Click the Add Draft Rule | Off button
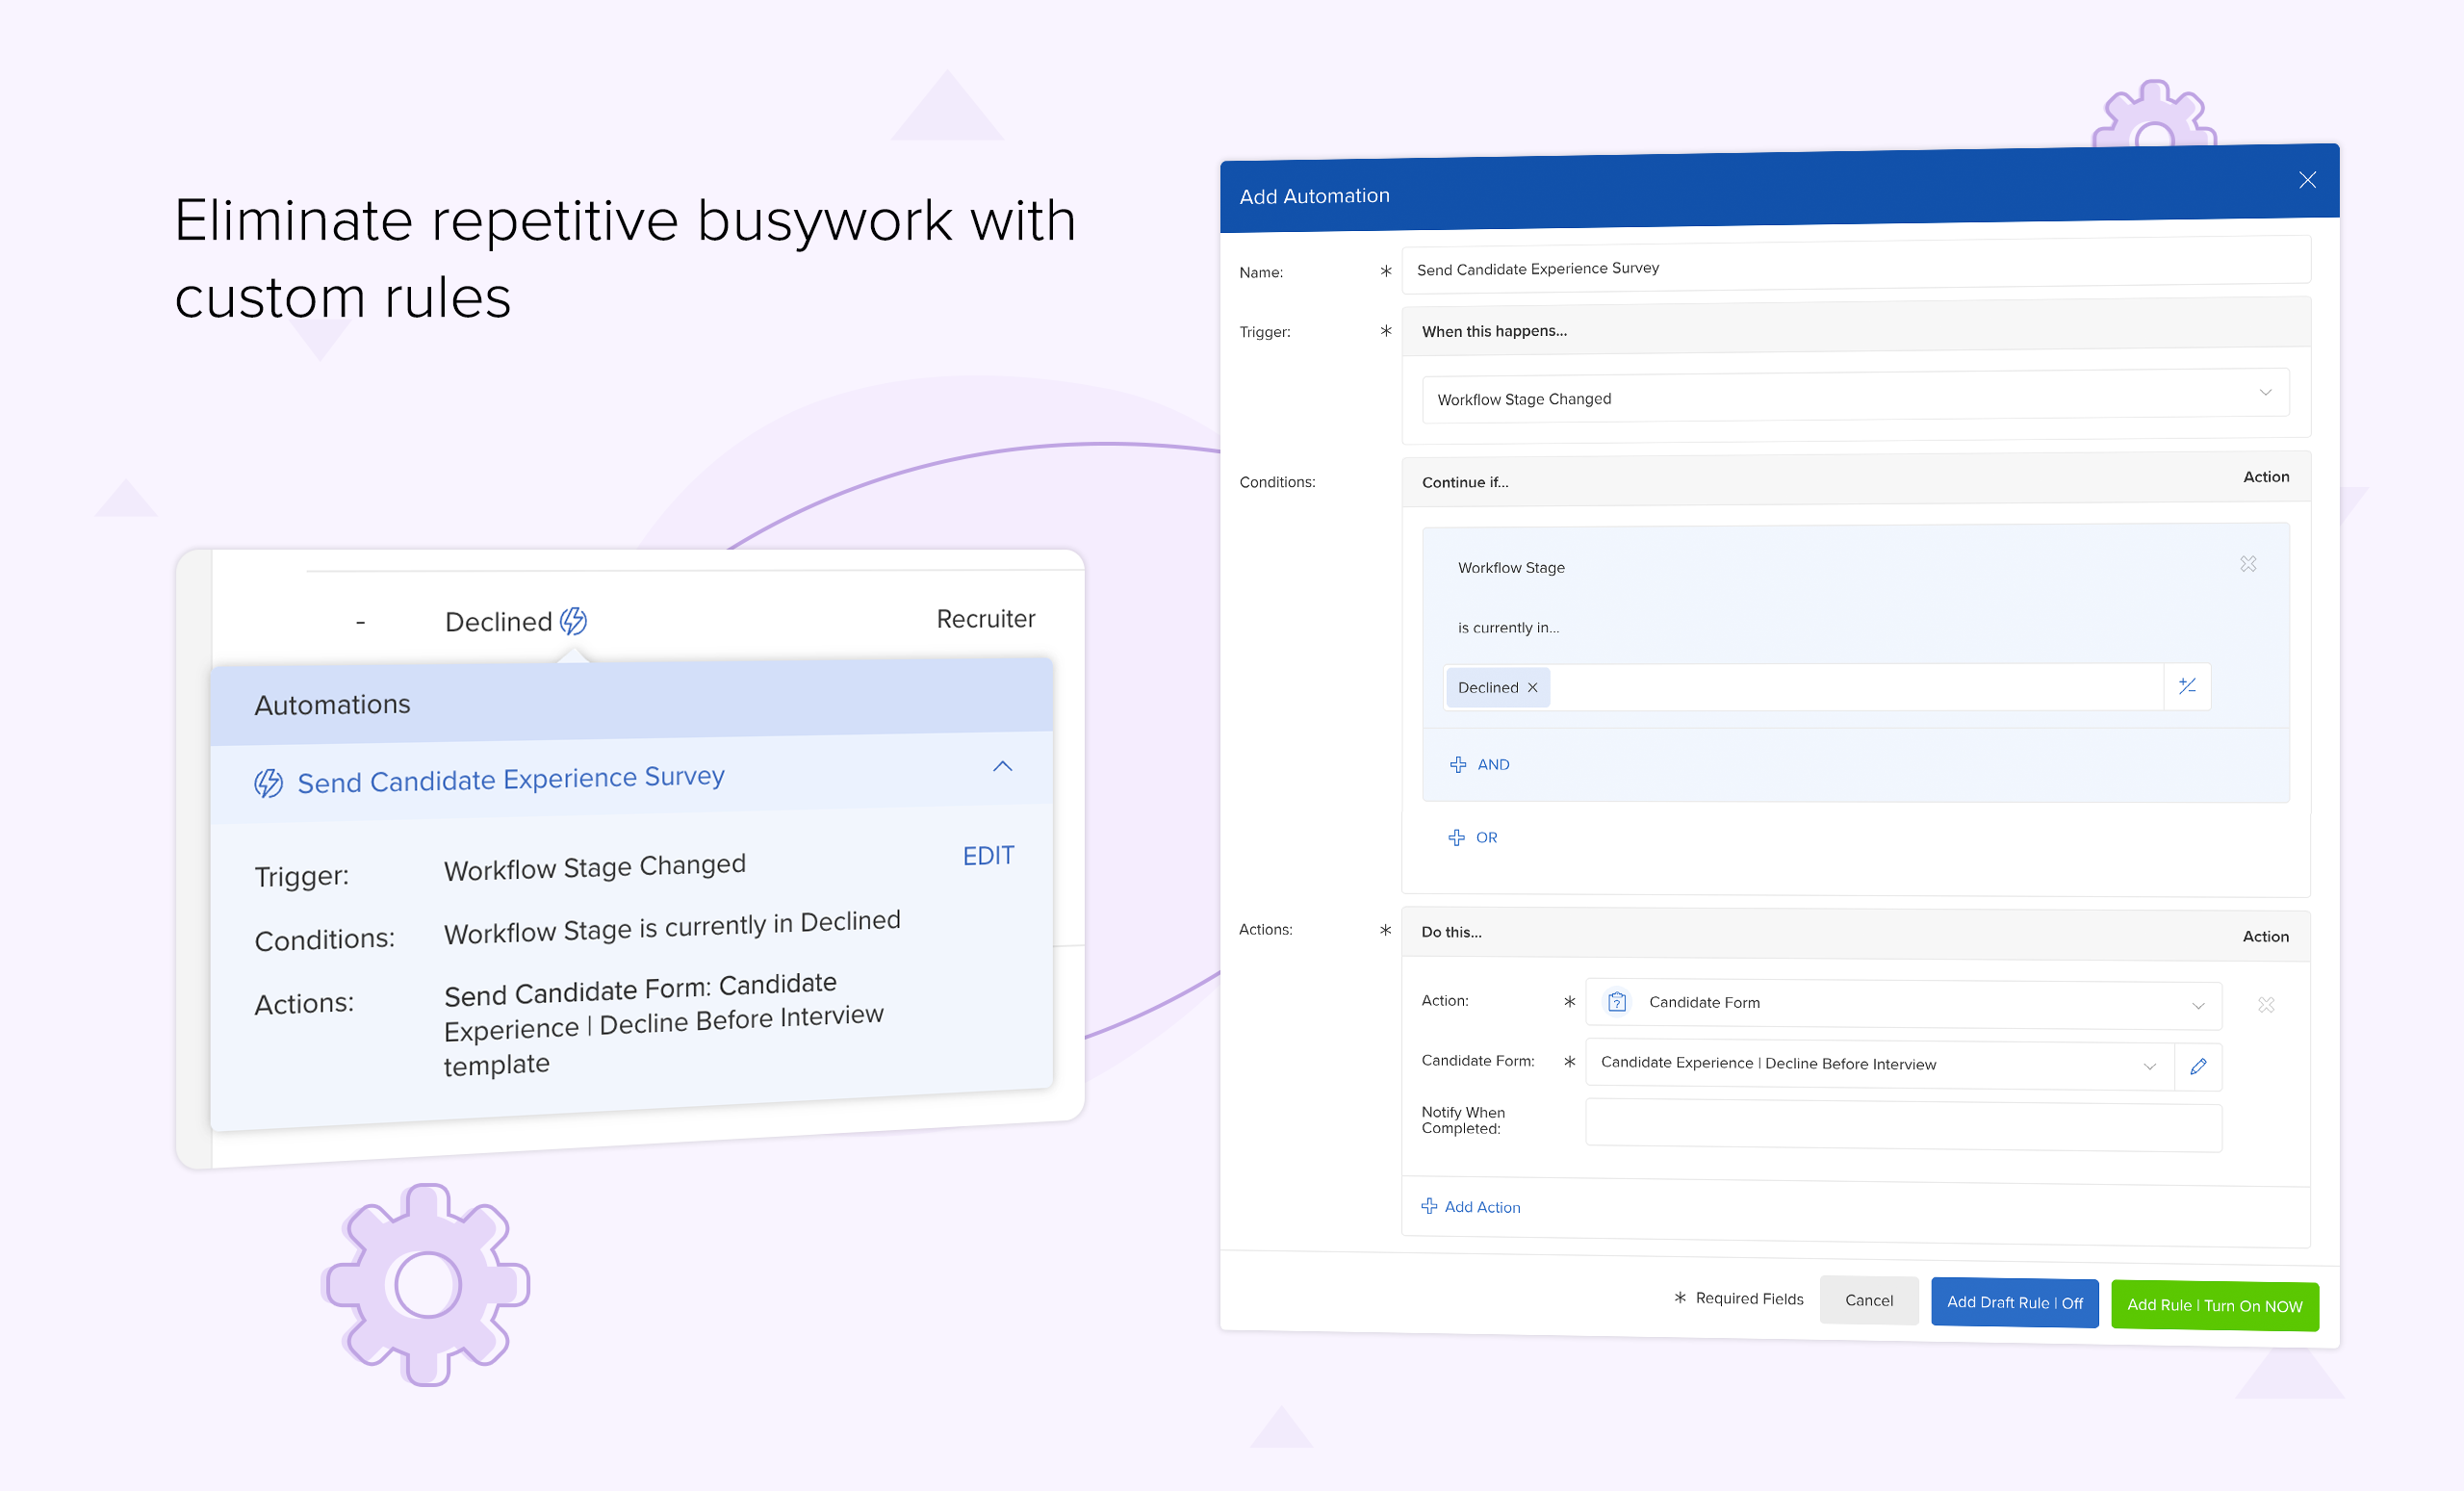Screen dimensions: 2464x1491 click(x=2014, y=1302)
